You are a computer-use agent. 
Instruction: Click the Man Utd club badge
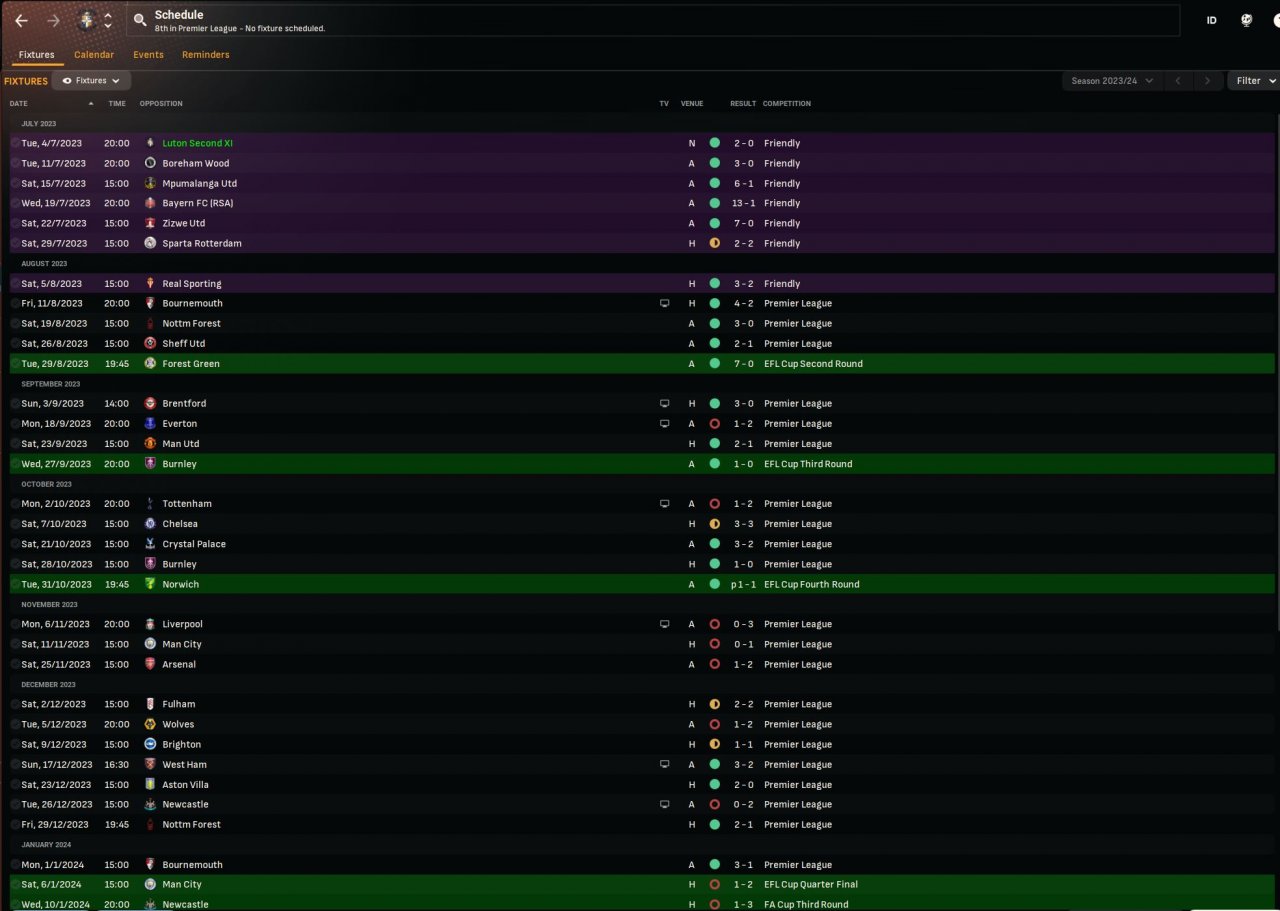[x=150, y=443]
